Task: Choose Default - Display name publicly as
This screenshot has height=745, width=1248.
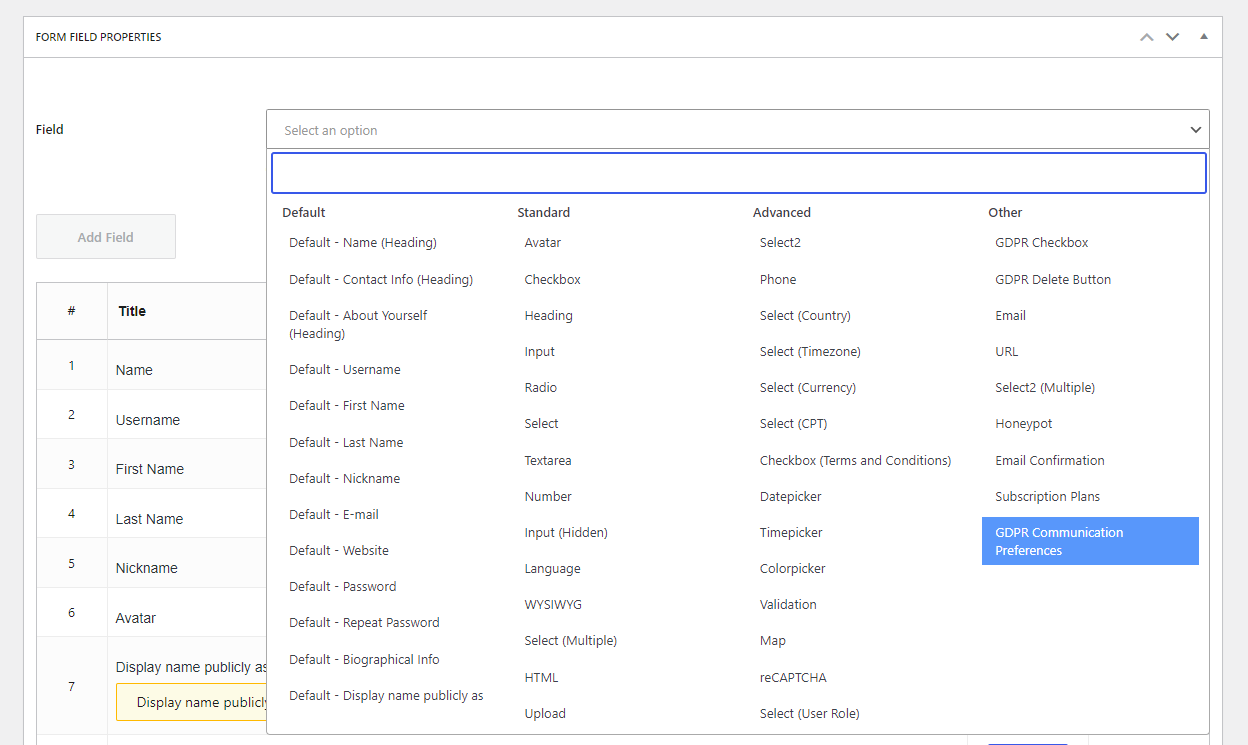Action: (x=386, y=696)
